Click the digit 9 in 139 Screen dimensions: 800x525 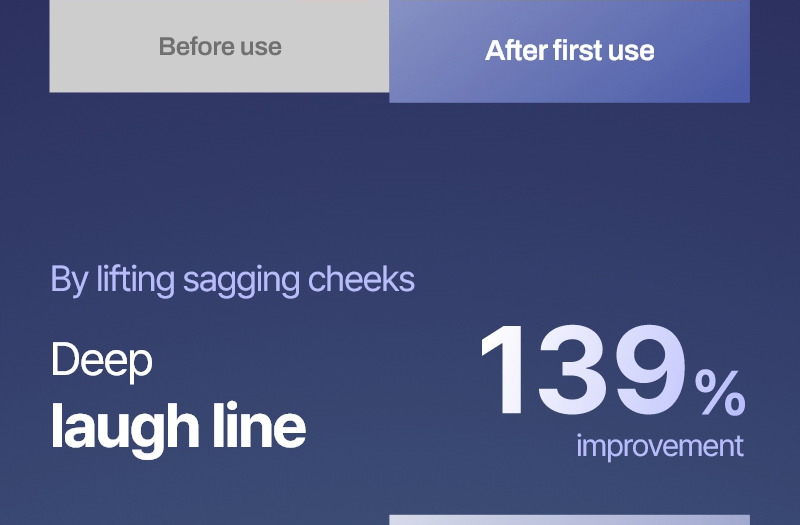pyautogui.click(x=650, y=370)
